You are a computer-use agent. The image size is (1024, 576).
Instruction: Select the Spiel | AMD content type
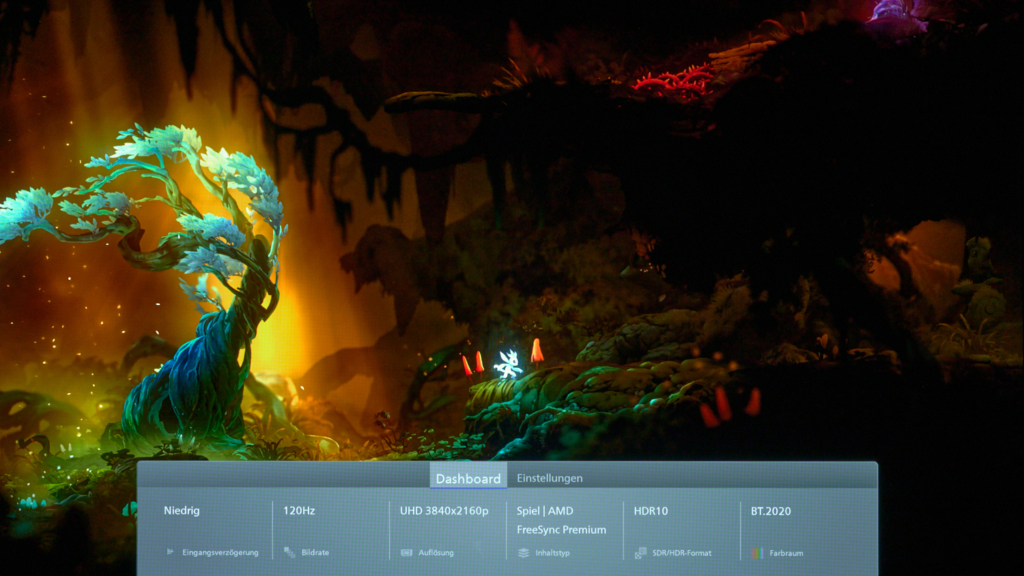(545, 511)
